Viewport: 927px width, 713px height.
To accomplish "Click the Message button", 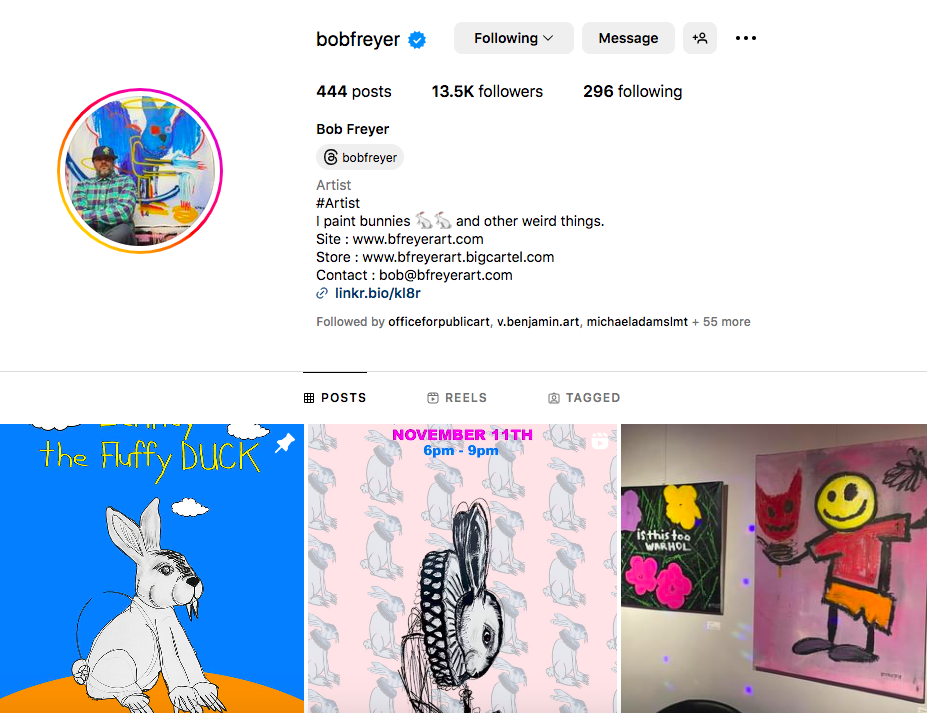I will click(x=628, y=38).
